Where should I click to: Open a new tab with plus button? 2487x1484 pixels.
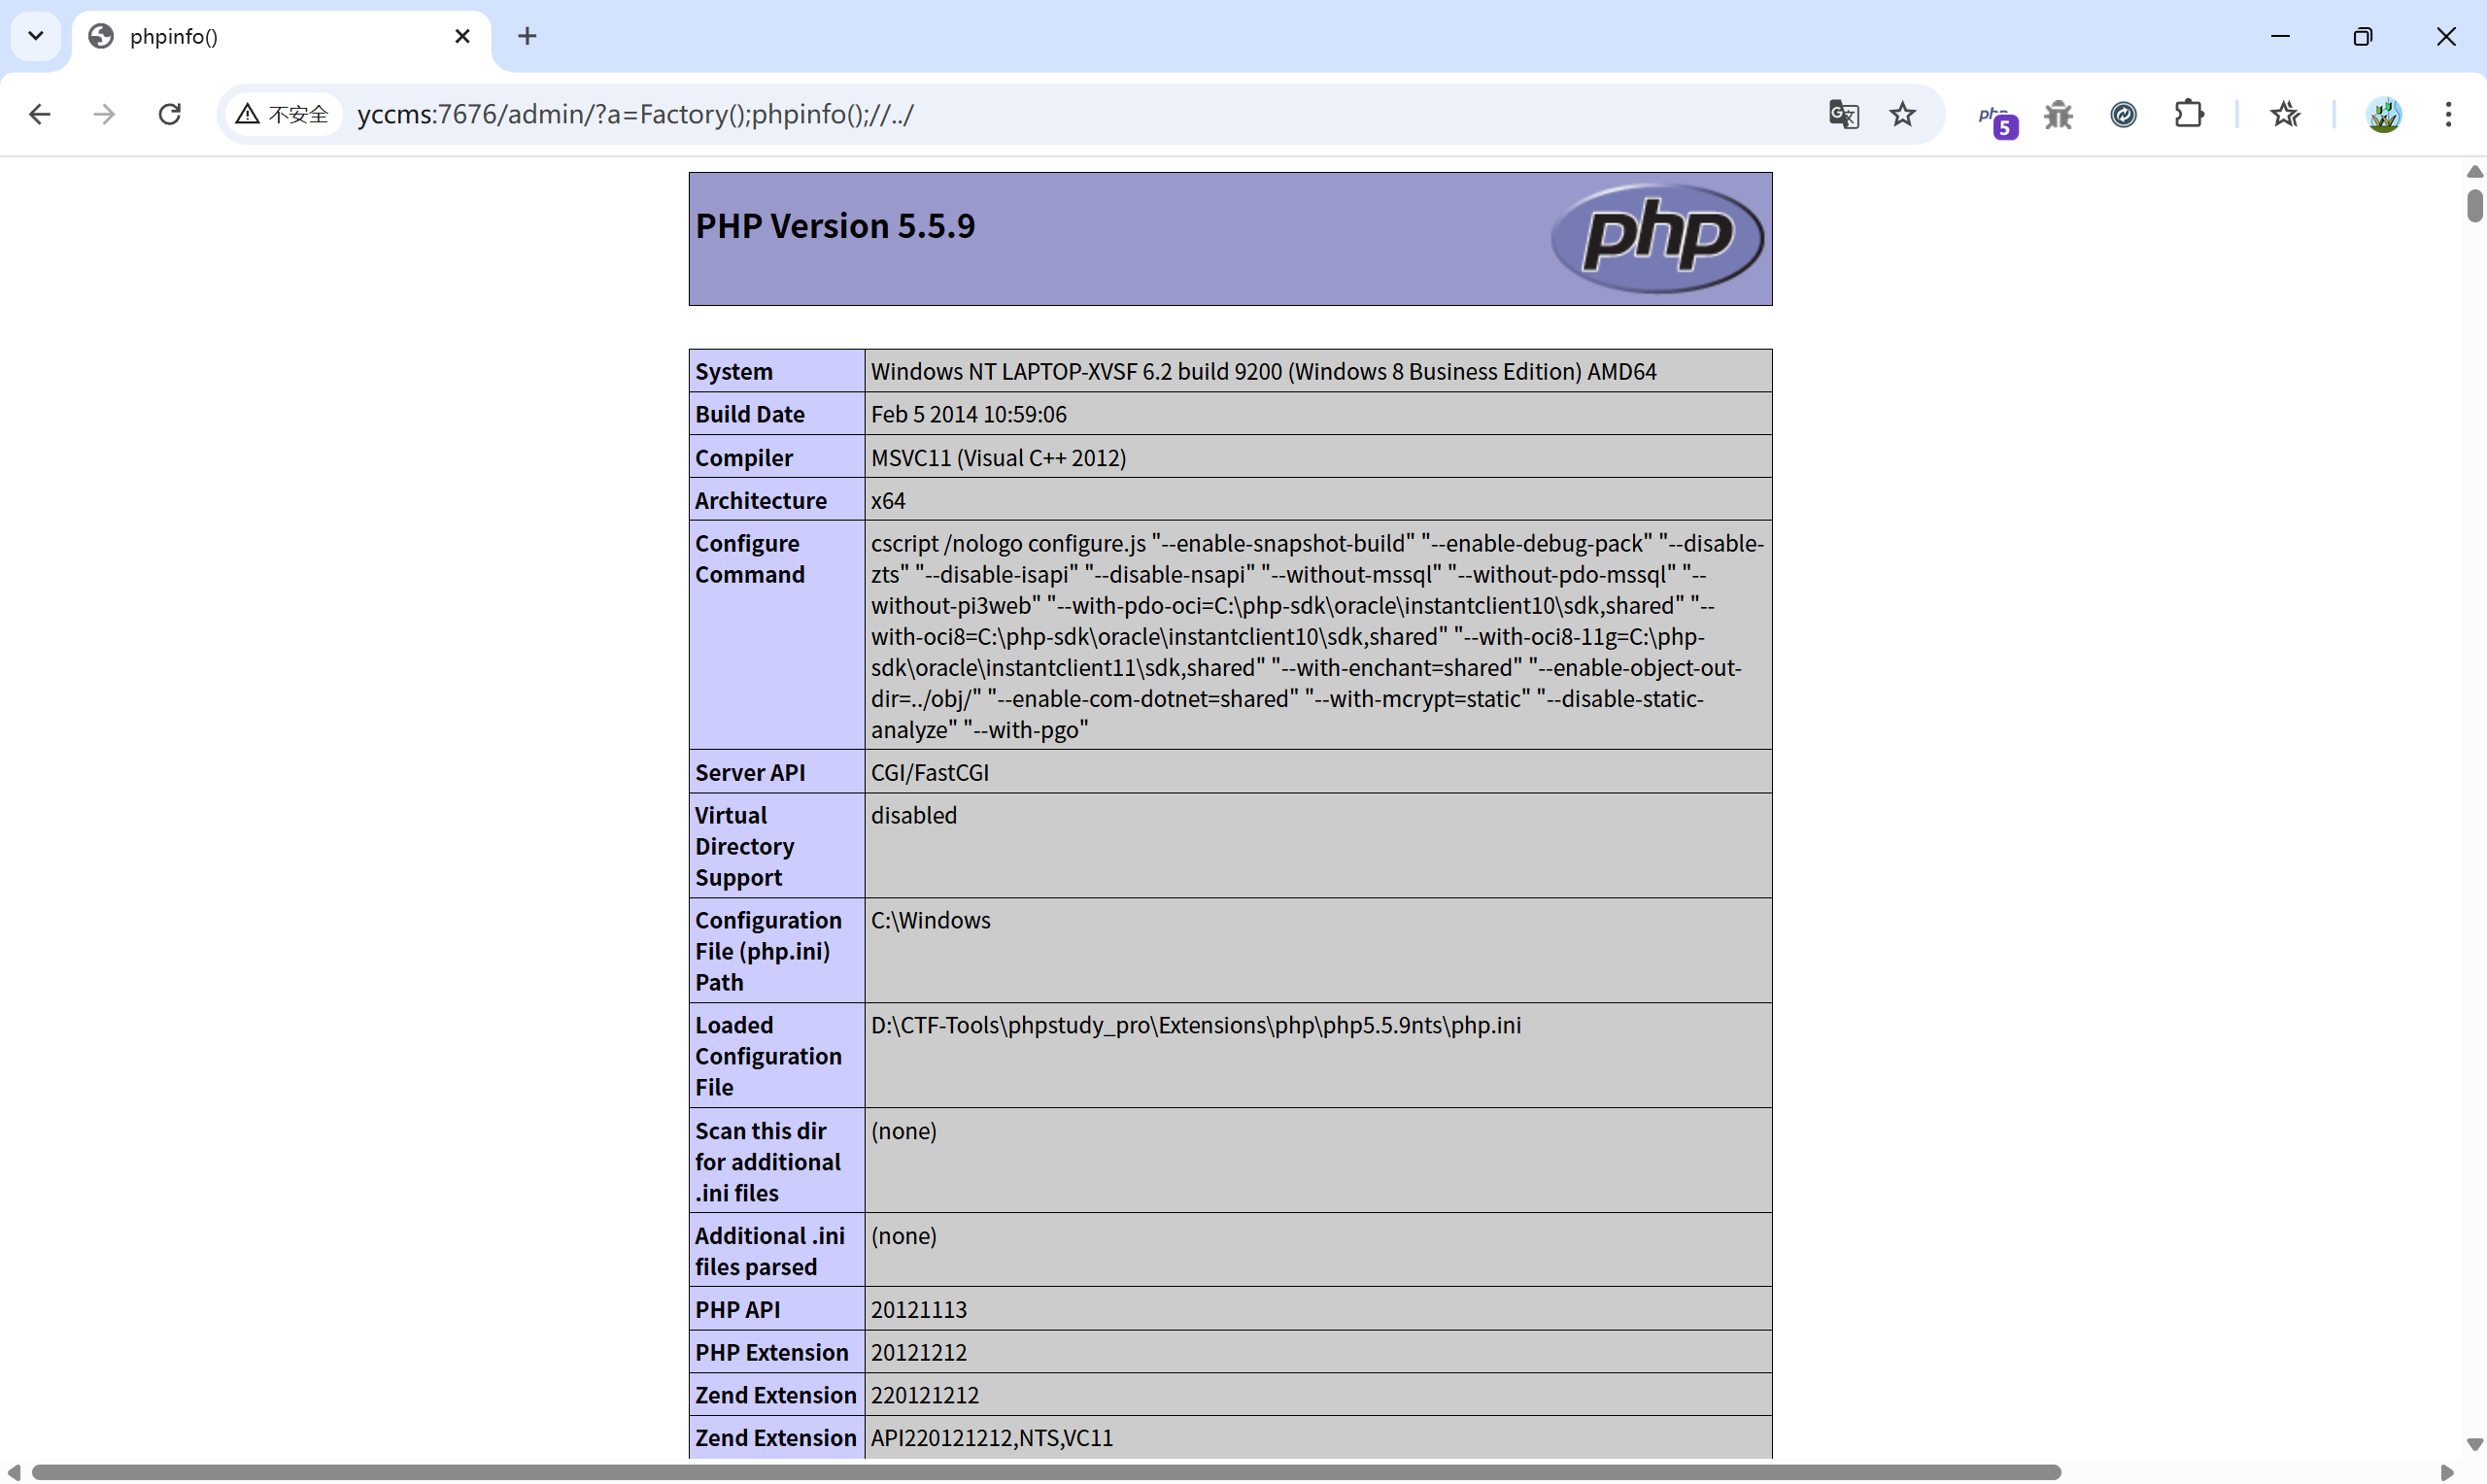[527, 36]
